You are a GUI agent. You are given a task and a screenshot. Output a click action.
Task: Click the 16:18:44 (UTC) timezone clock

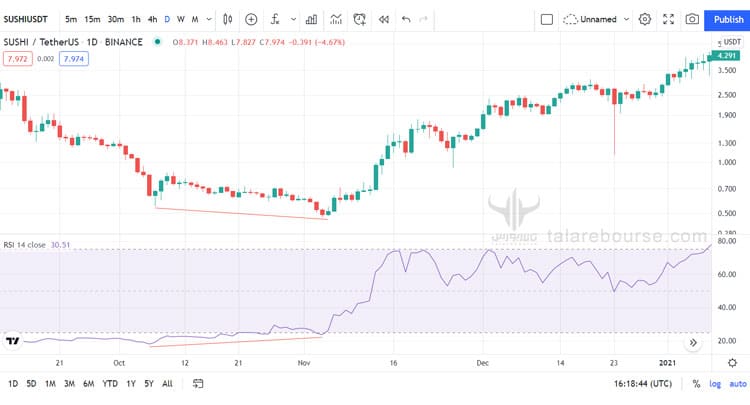point(643,383)
